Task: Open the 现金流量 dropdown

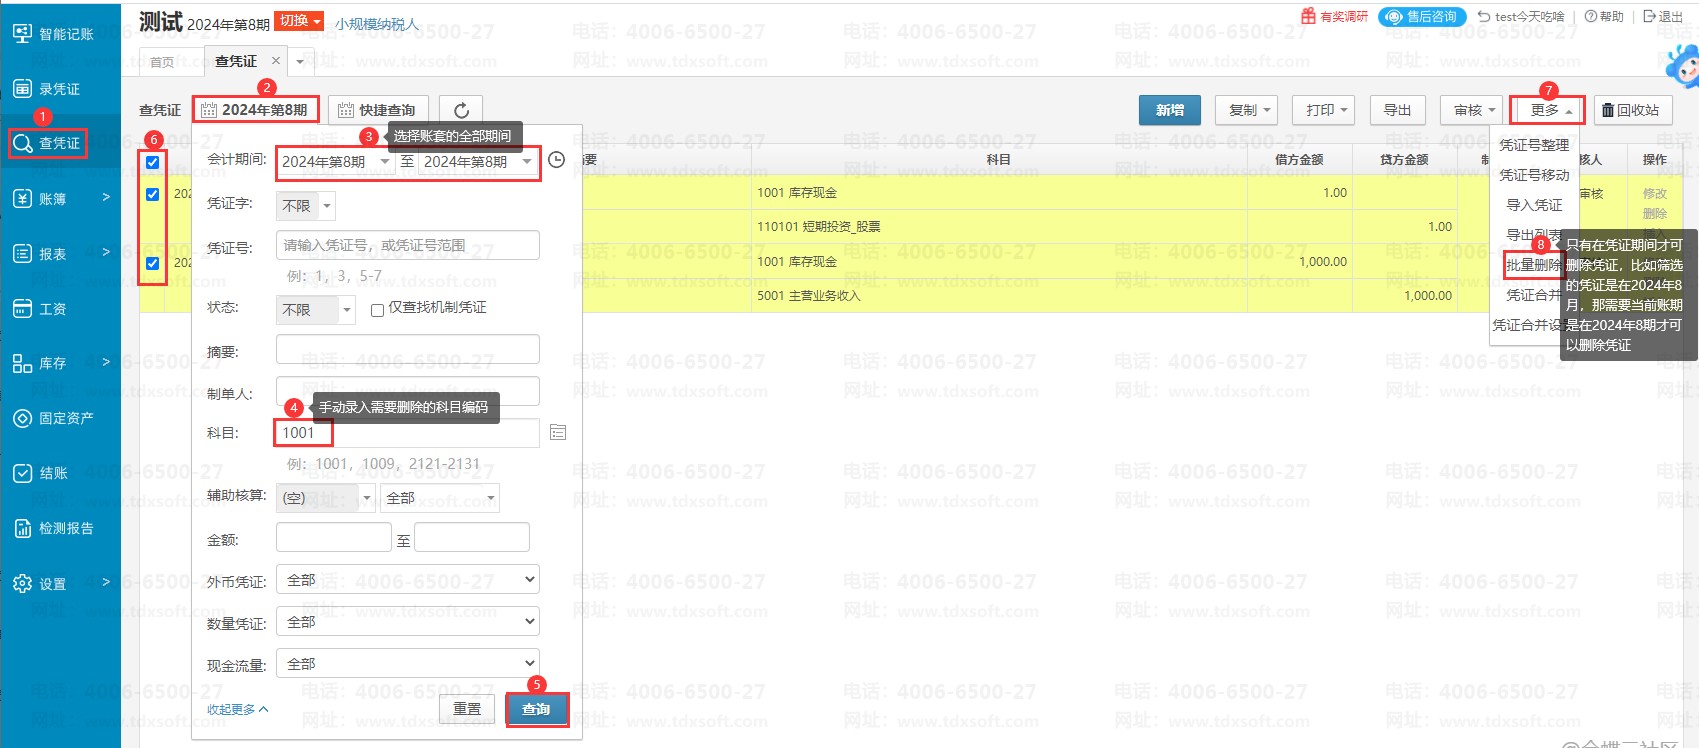Action: [408, 664]
